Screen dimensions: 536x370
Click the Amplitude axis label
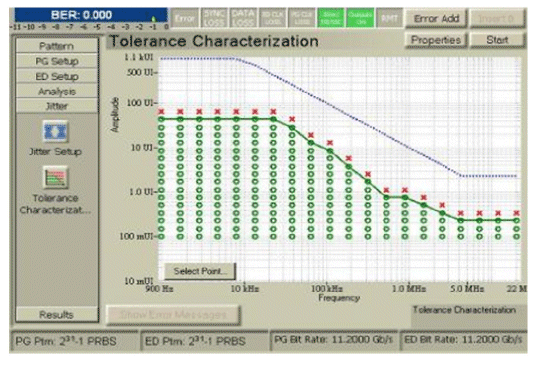(115, 115)
